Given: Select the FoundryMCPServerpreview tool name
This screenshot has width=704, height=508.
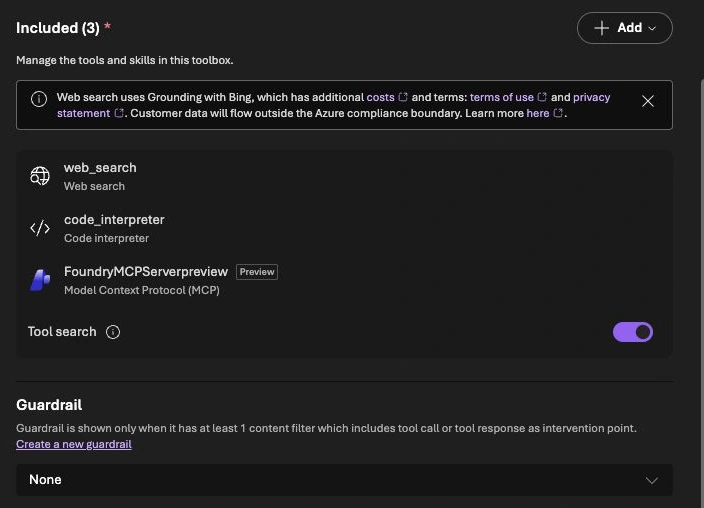Looking at the screenshot, I should click(146, 272).
